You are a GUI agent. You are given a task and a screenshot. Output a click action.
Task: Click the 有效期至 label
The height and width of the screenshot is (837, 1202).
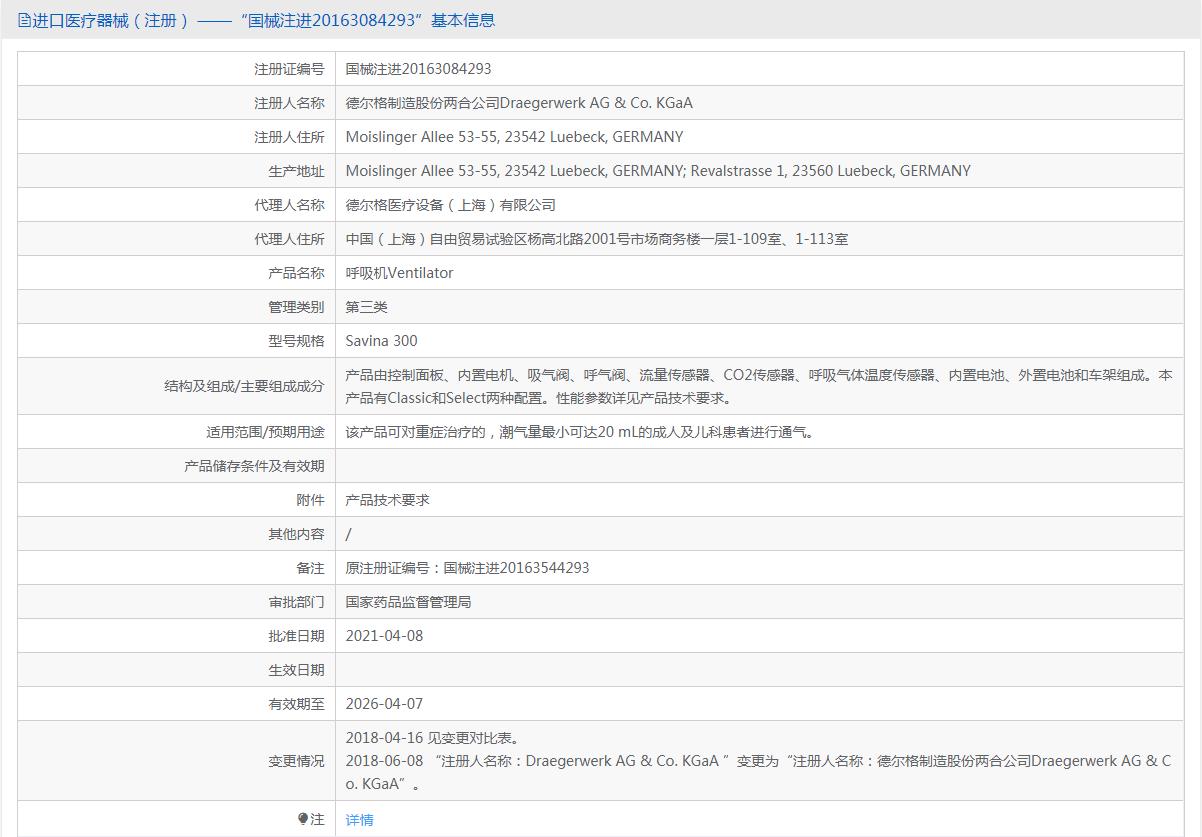click(x=297, y=704)
